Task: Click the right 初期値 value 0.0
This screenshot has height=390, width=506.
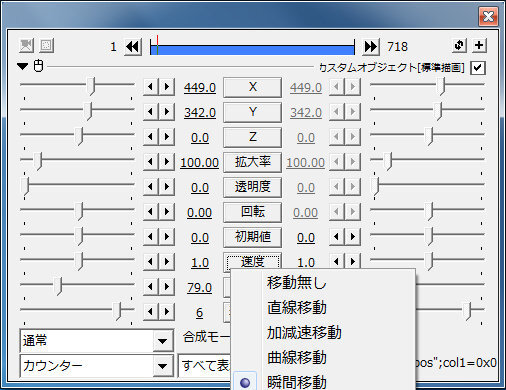Action: coord(306,238)
